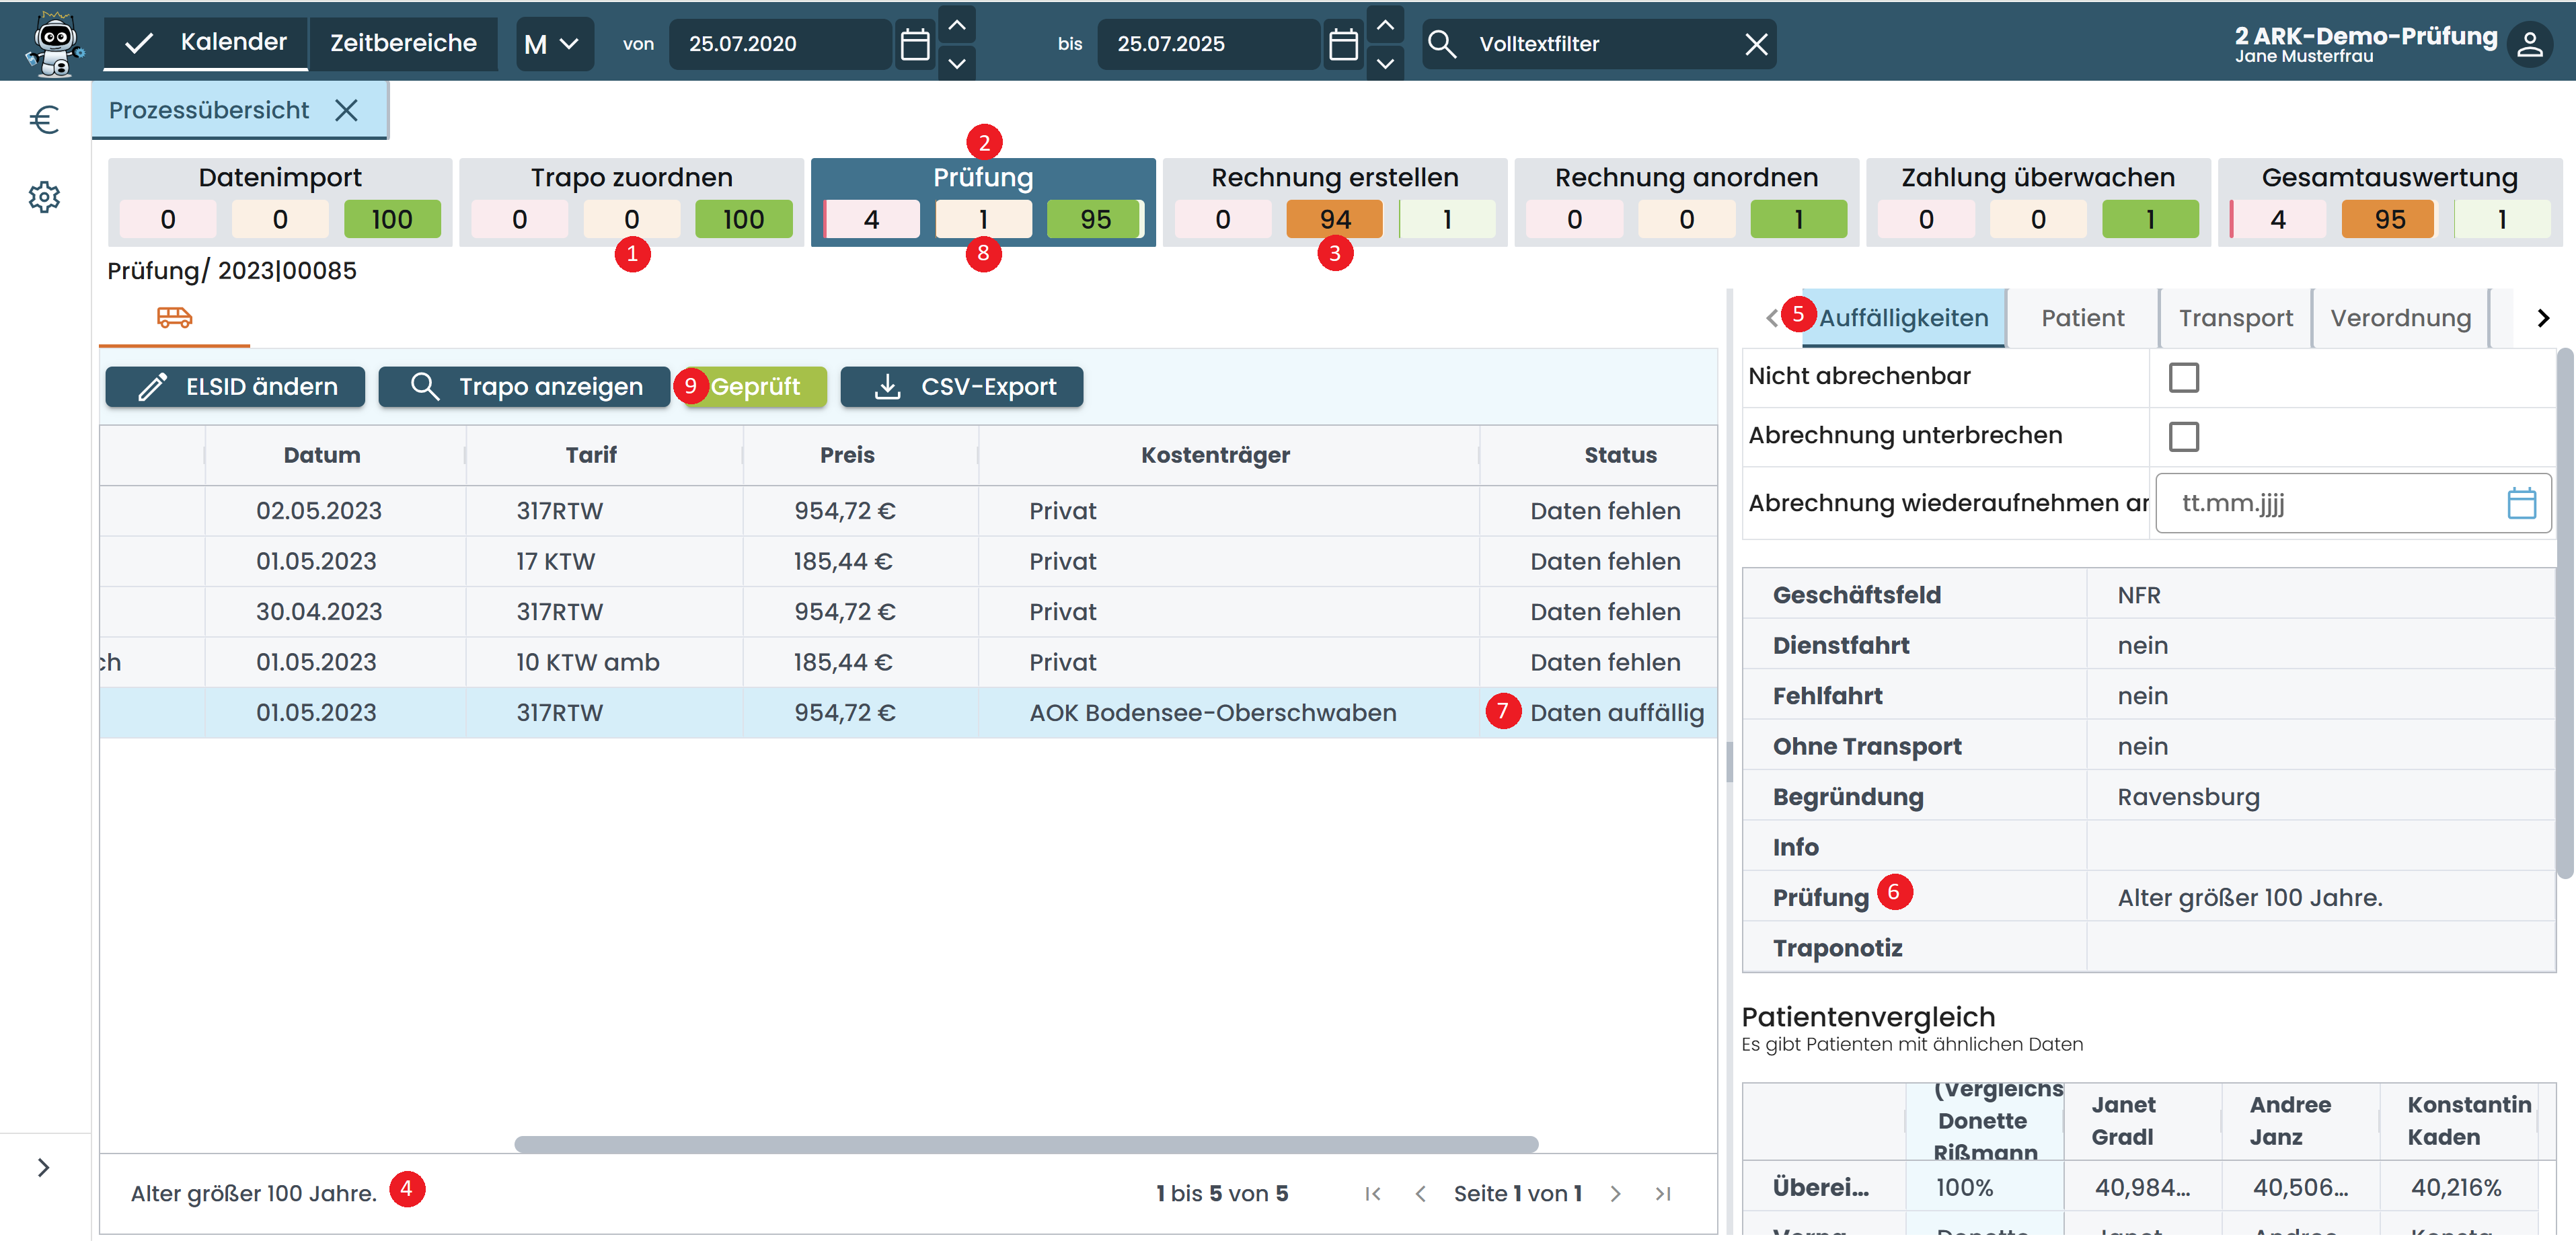Expand the left sidebar chevron
Screen dimensions: 2576x1247
[x=43, y=1168]
